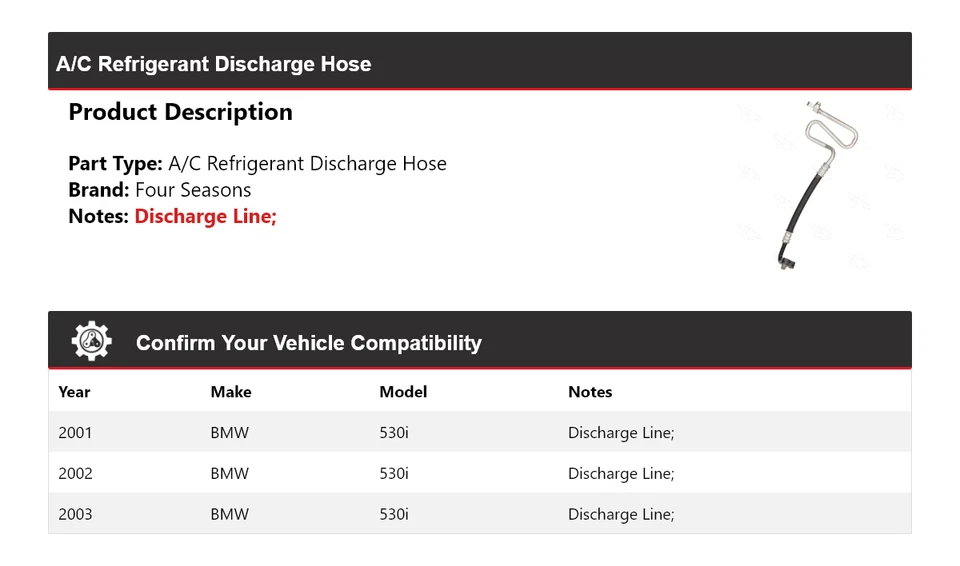The height and width of the screenshot is (566, 960).
Task: Open the discharge hose product image
Action: point(818,185)
